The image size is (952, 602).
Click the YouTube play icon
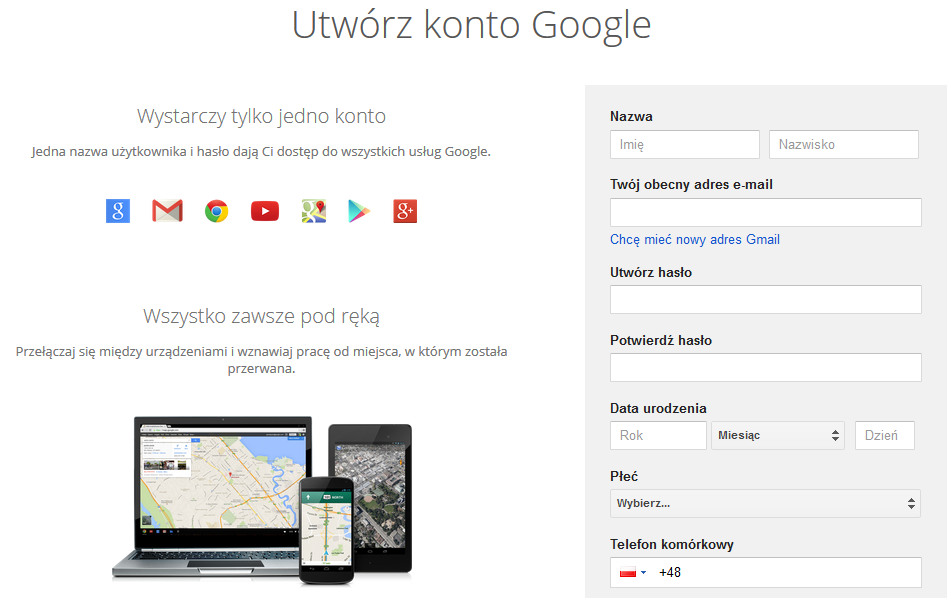[x=265, y=211]
